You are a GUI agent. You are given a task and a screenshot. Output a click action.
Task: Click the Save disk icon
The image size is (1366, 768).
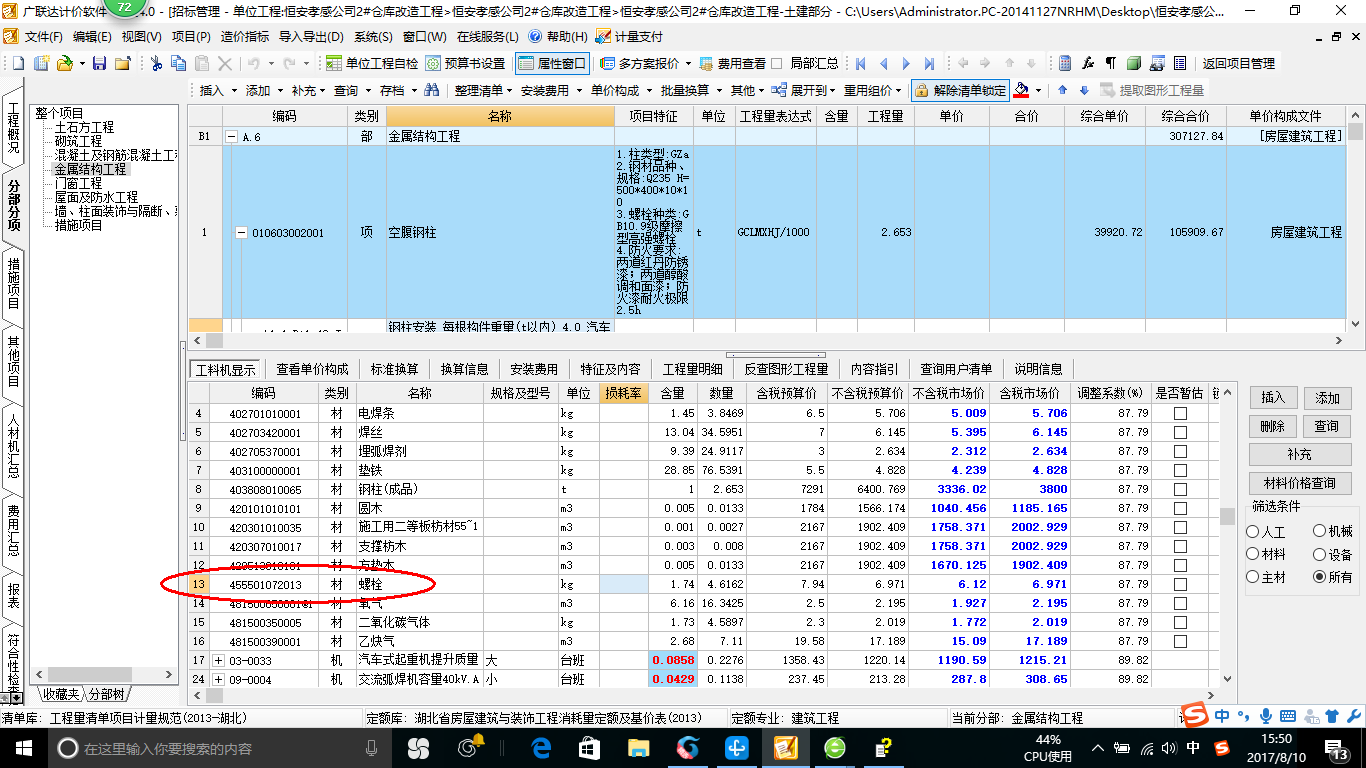tap(99, 63)
